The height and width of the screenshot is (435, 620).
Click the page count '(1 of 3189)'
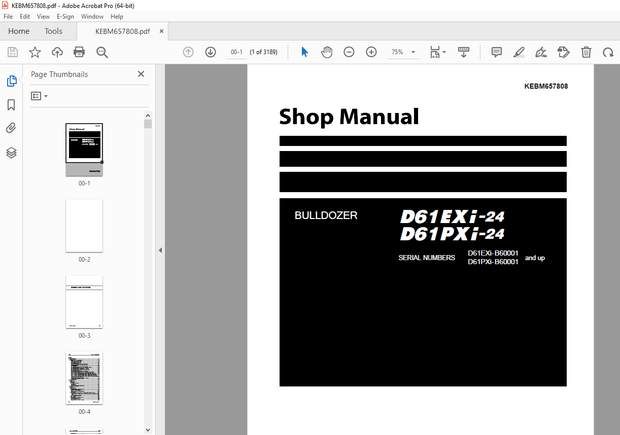264,52
